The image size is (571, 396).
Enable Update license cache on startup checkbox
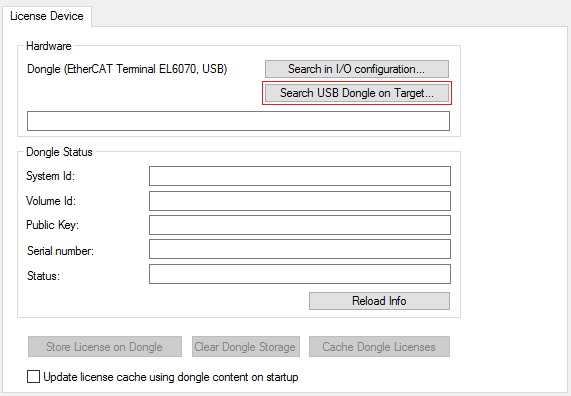[x=34, y=377]
